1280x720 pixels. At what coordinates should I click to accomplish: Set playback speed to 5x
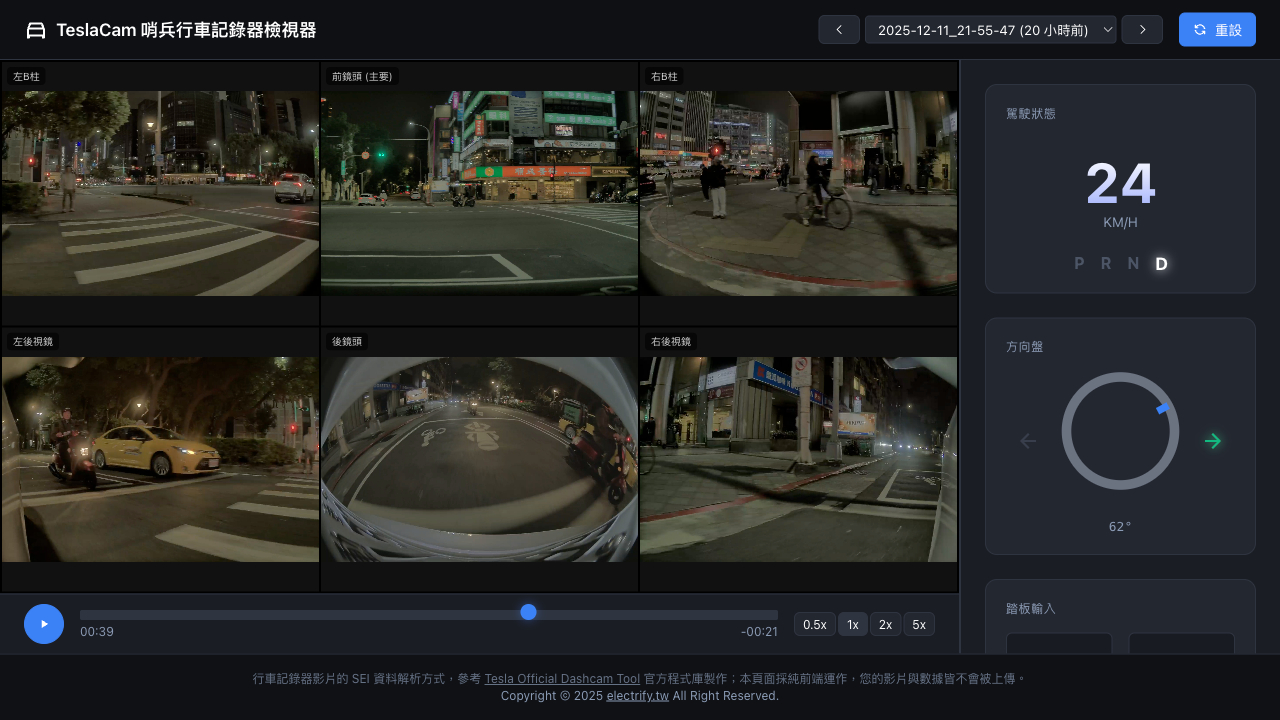919,624
